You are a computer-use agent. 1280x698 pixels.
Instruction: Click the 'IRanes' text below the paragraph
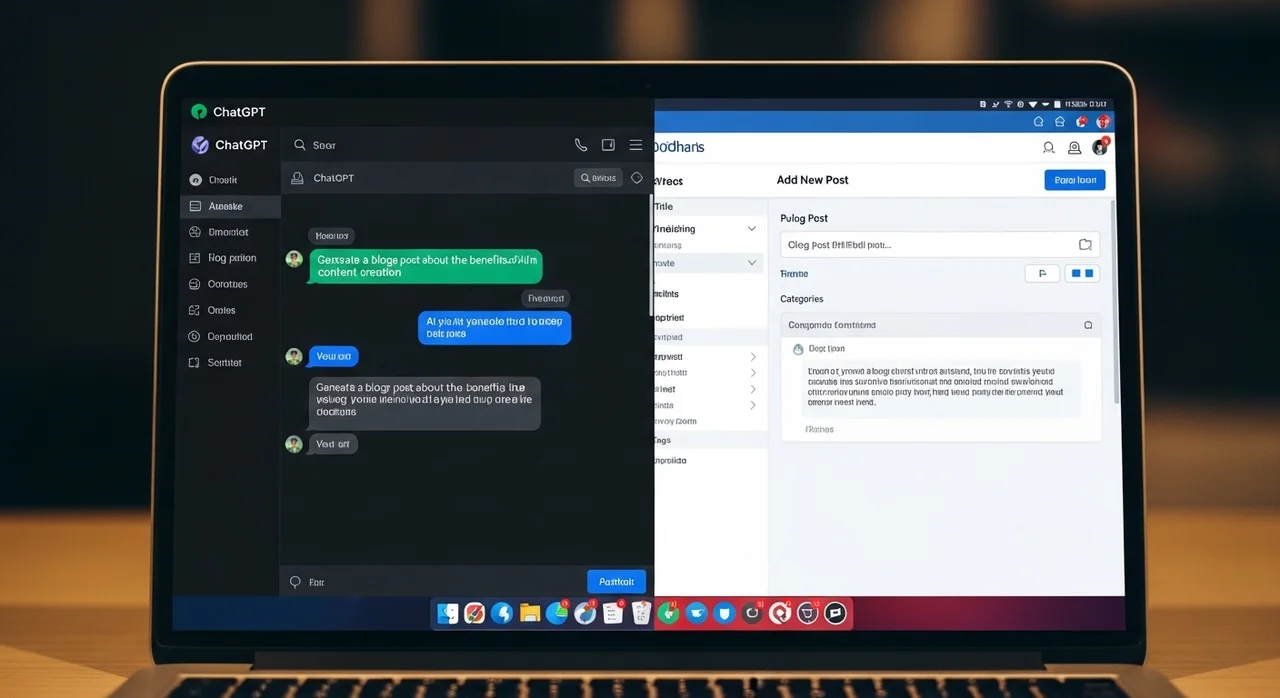click(x=820, y=429)
